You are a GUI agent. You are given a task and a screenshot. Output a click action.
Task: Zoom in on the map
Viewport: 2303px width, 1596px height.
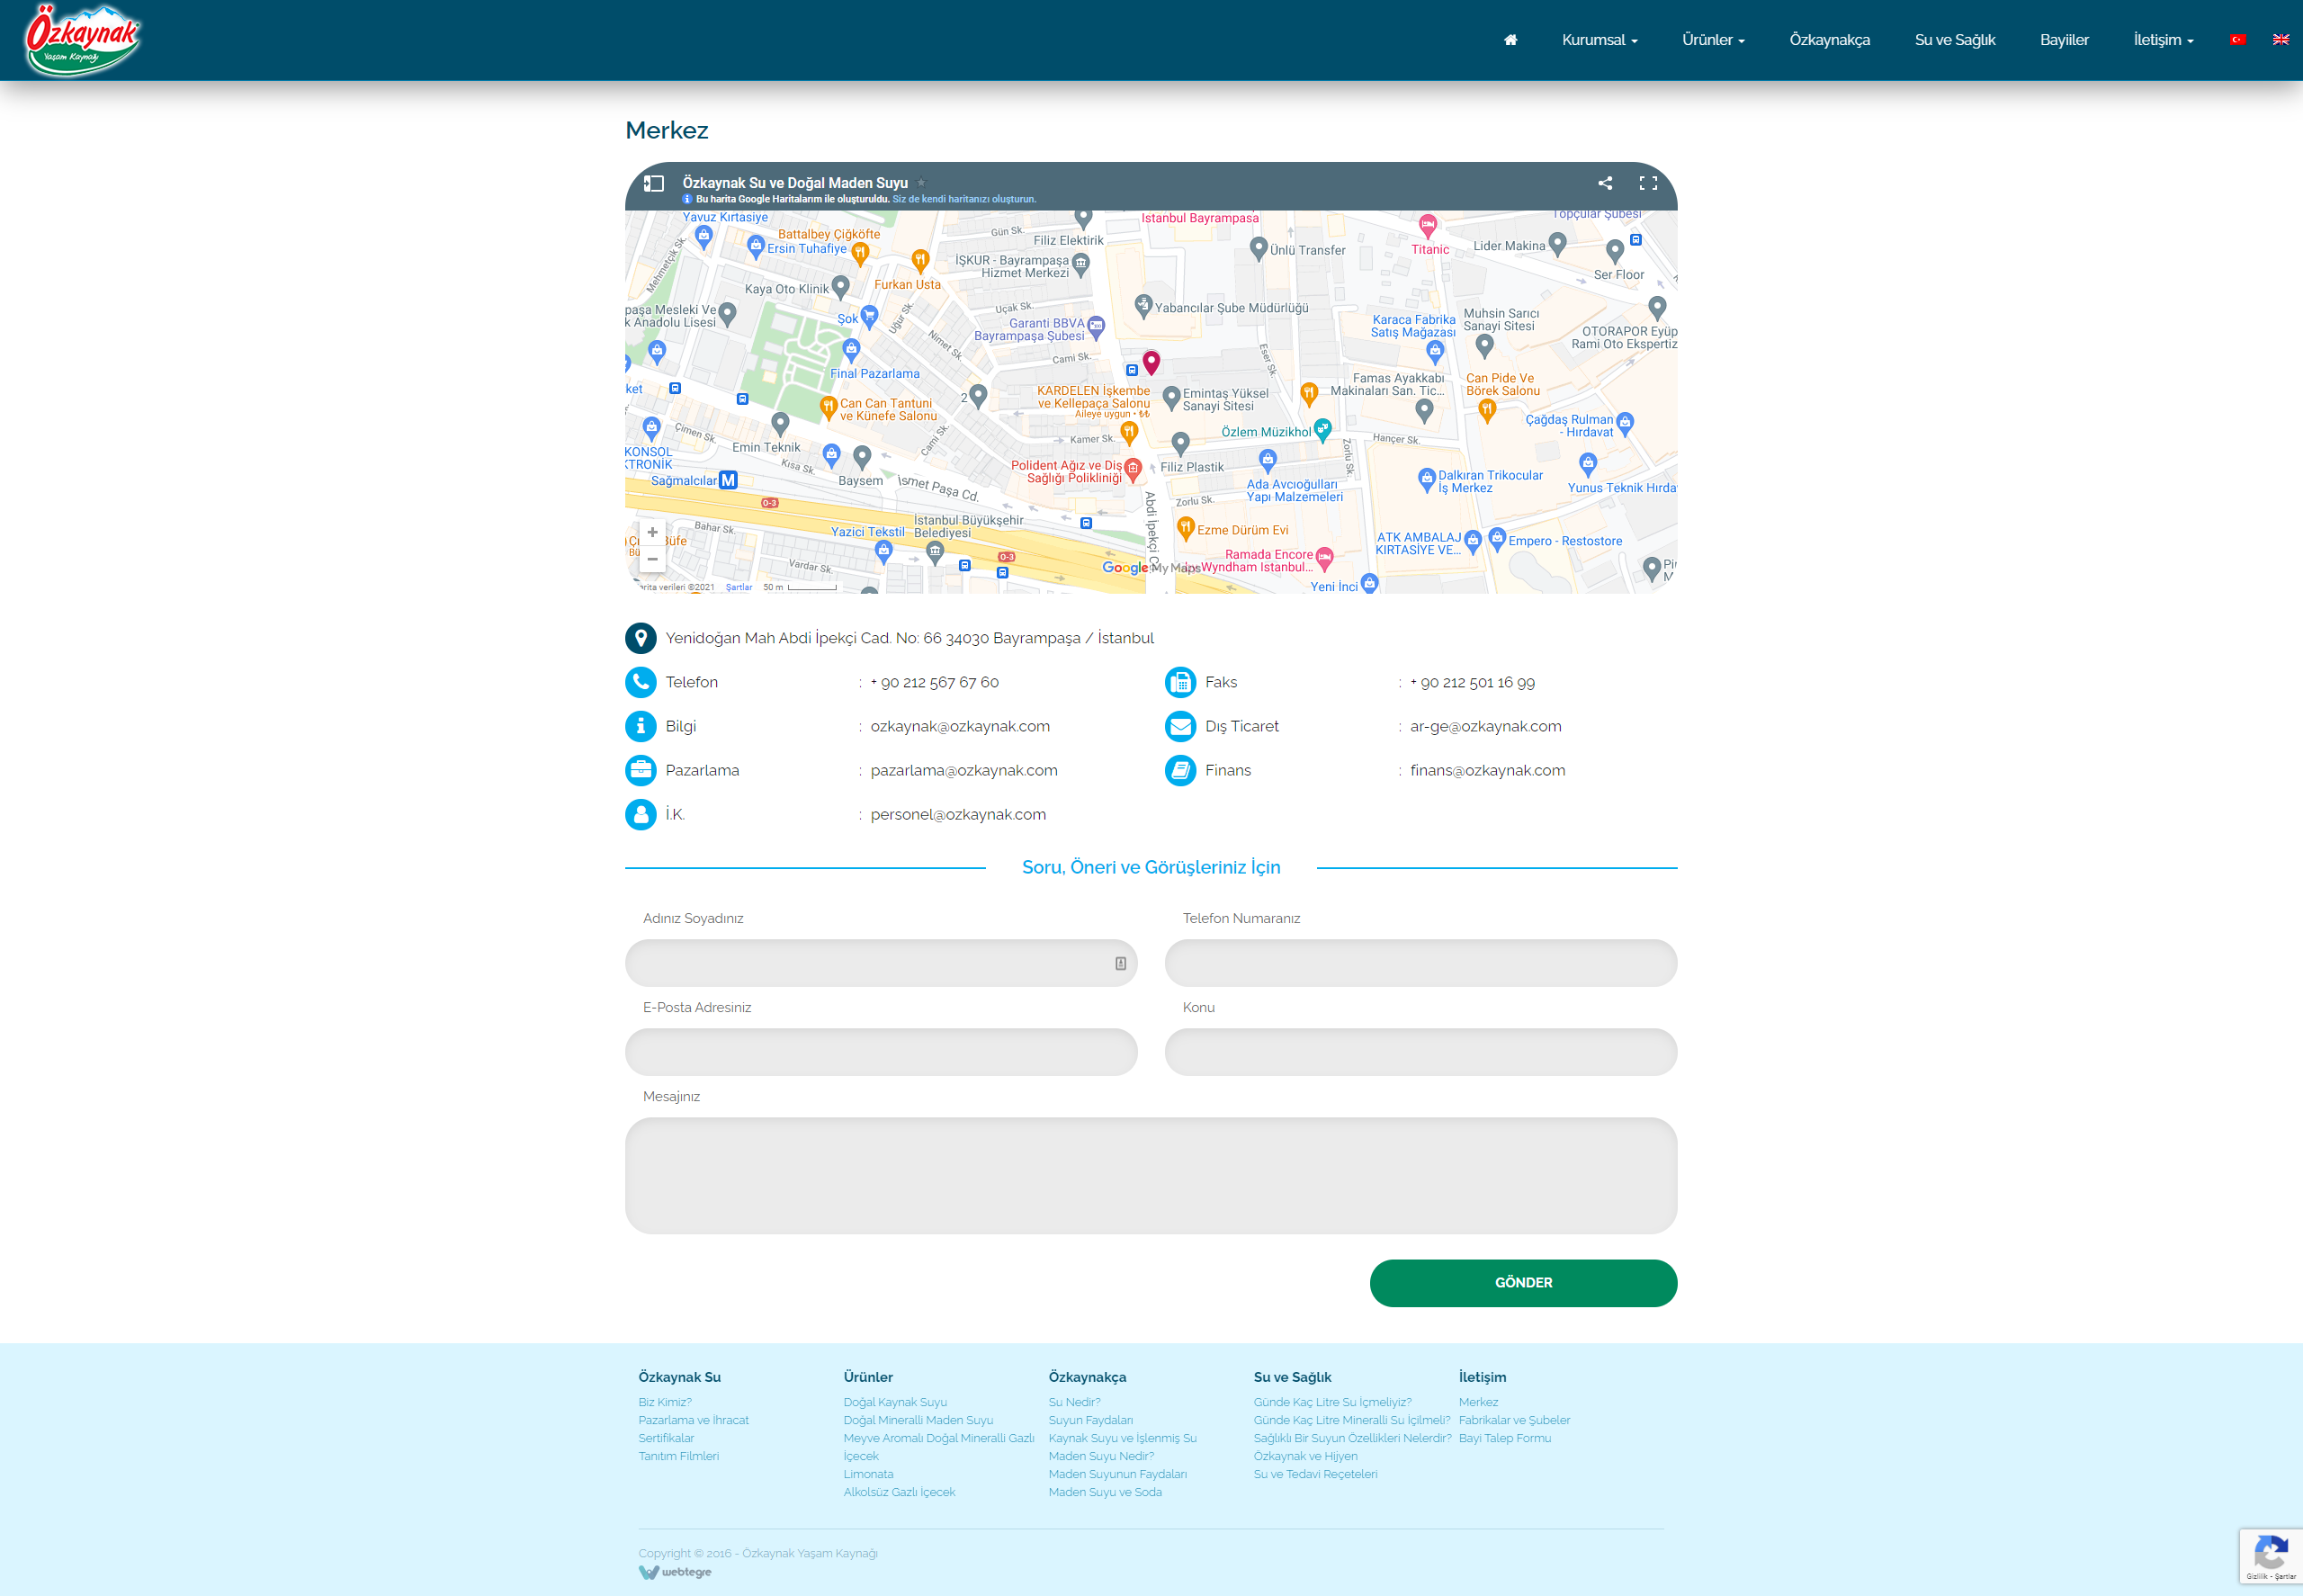[x=652, y=532]
